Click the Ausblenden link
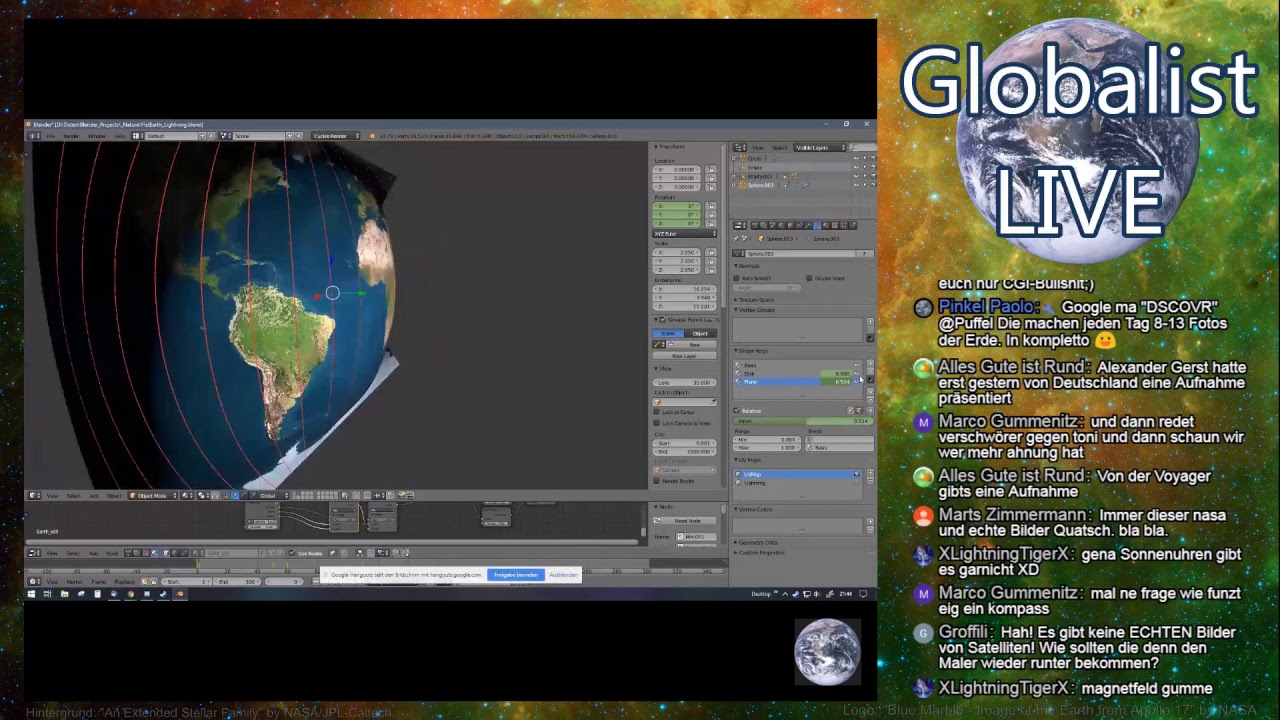Viewport: 1280px width, 720px height. pyautogui.click(x=563, y=575)
